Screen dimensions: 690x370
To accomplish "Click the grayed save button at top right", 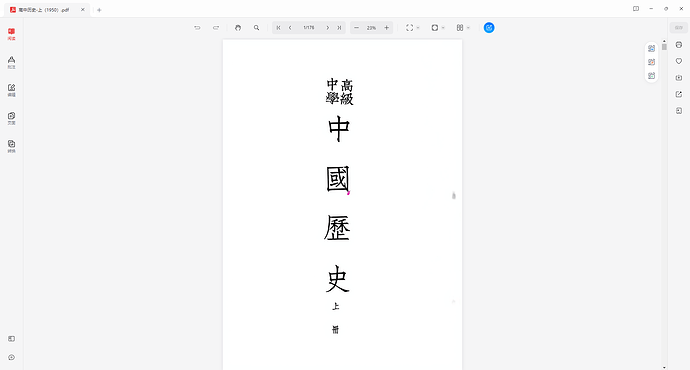I will pos(679,28).
